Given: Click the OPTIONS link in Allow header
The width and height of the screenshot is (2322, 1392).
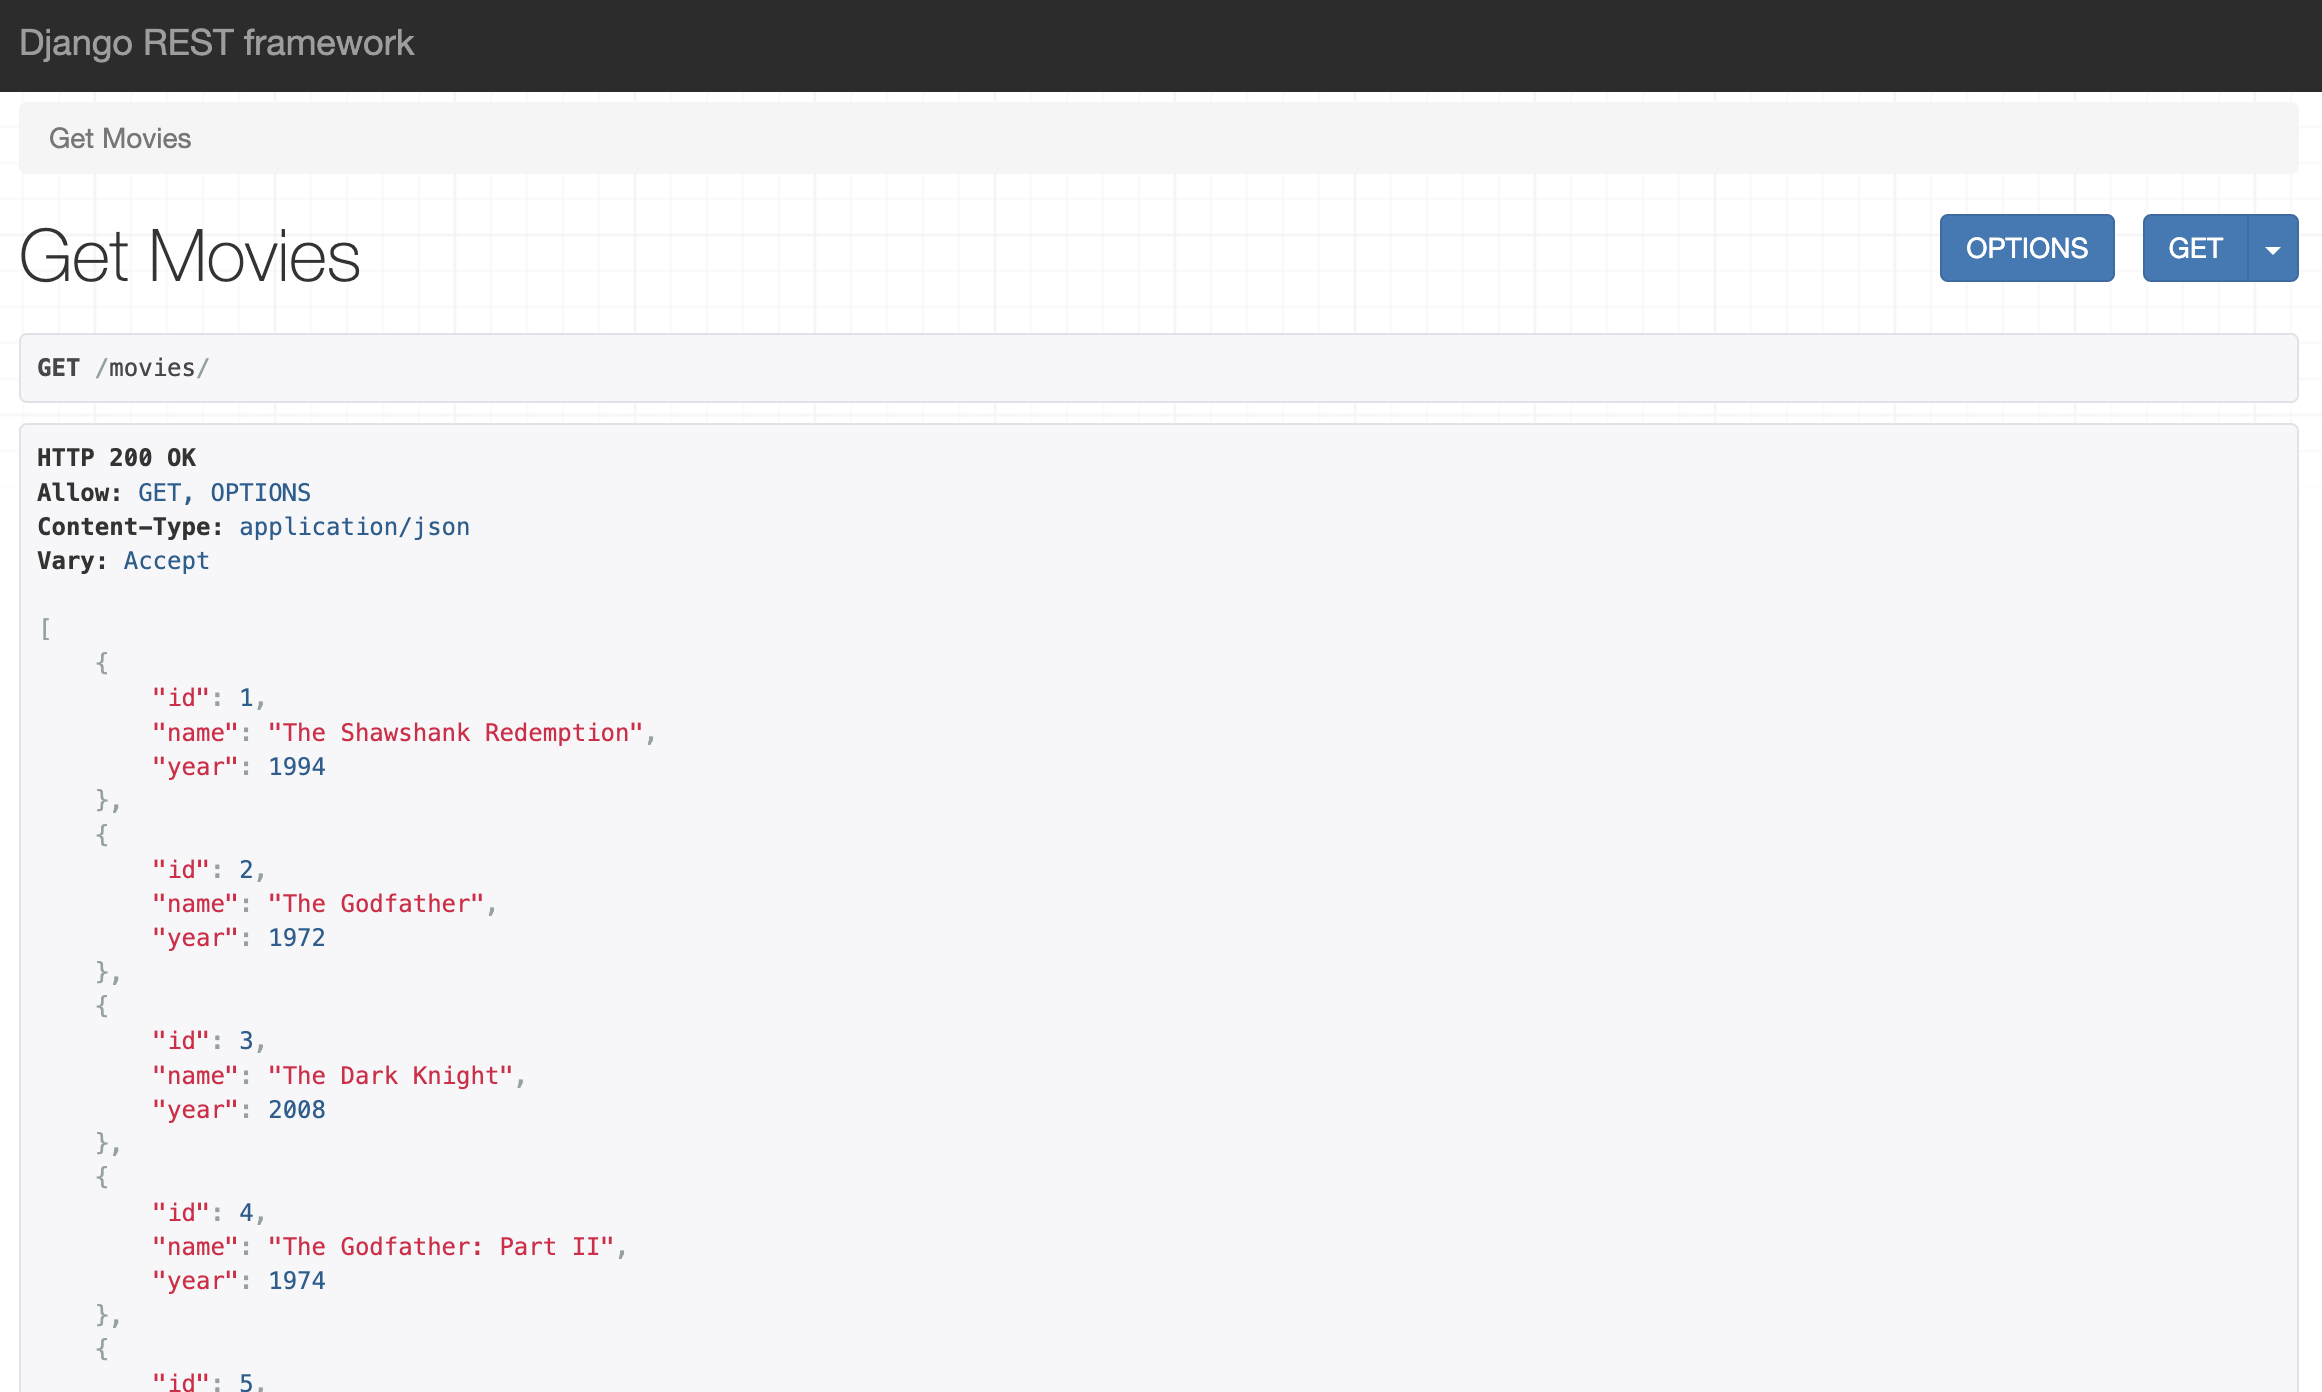Looking at the screenshot, I should [x=259, y=492].
